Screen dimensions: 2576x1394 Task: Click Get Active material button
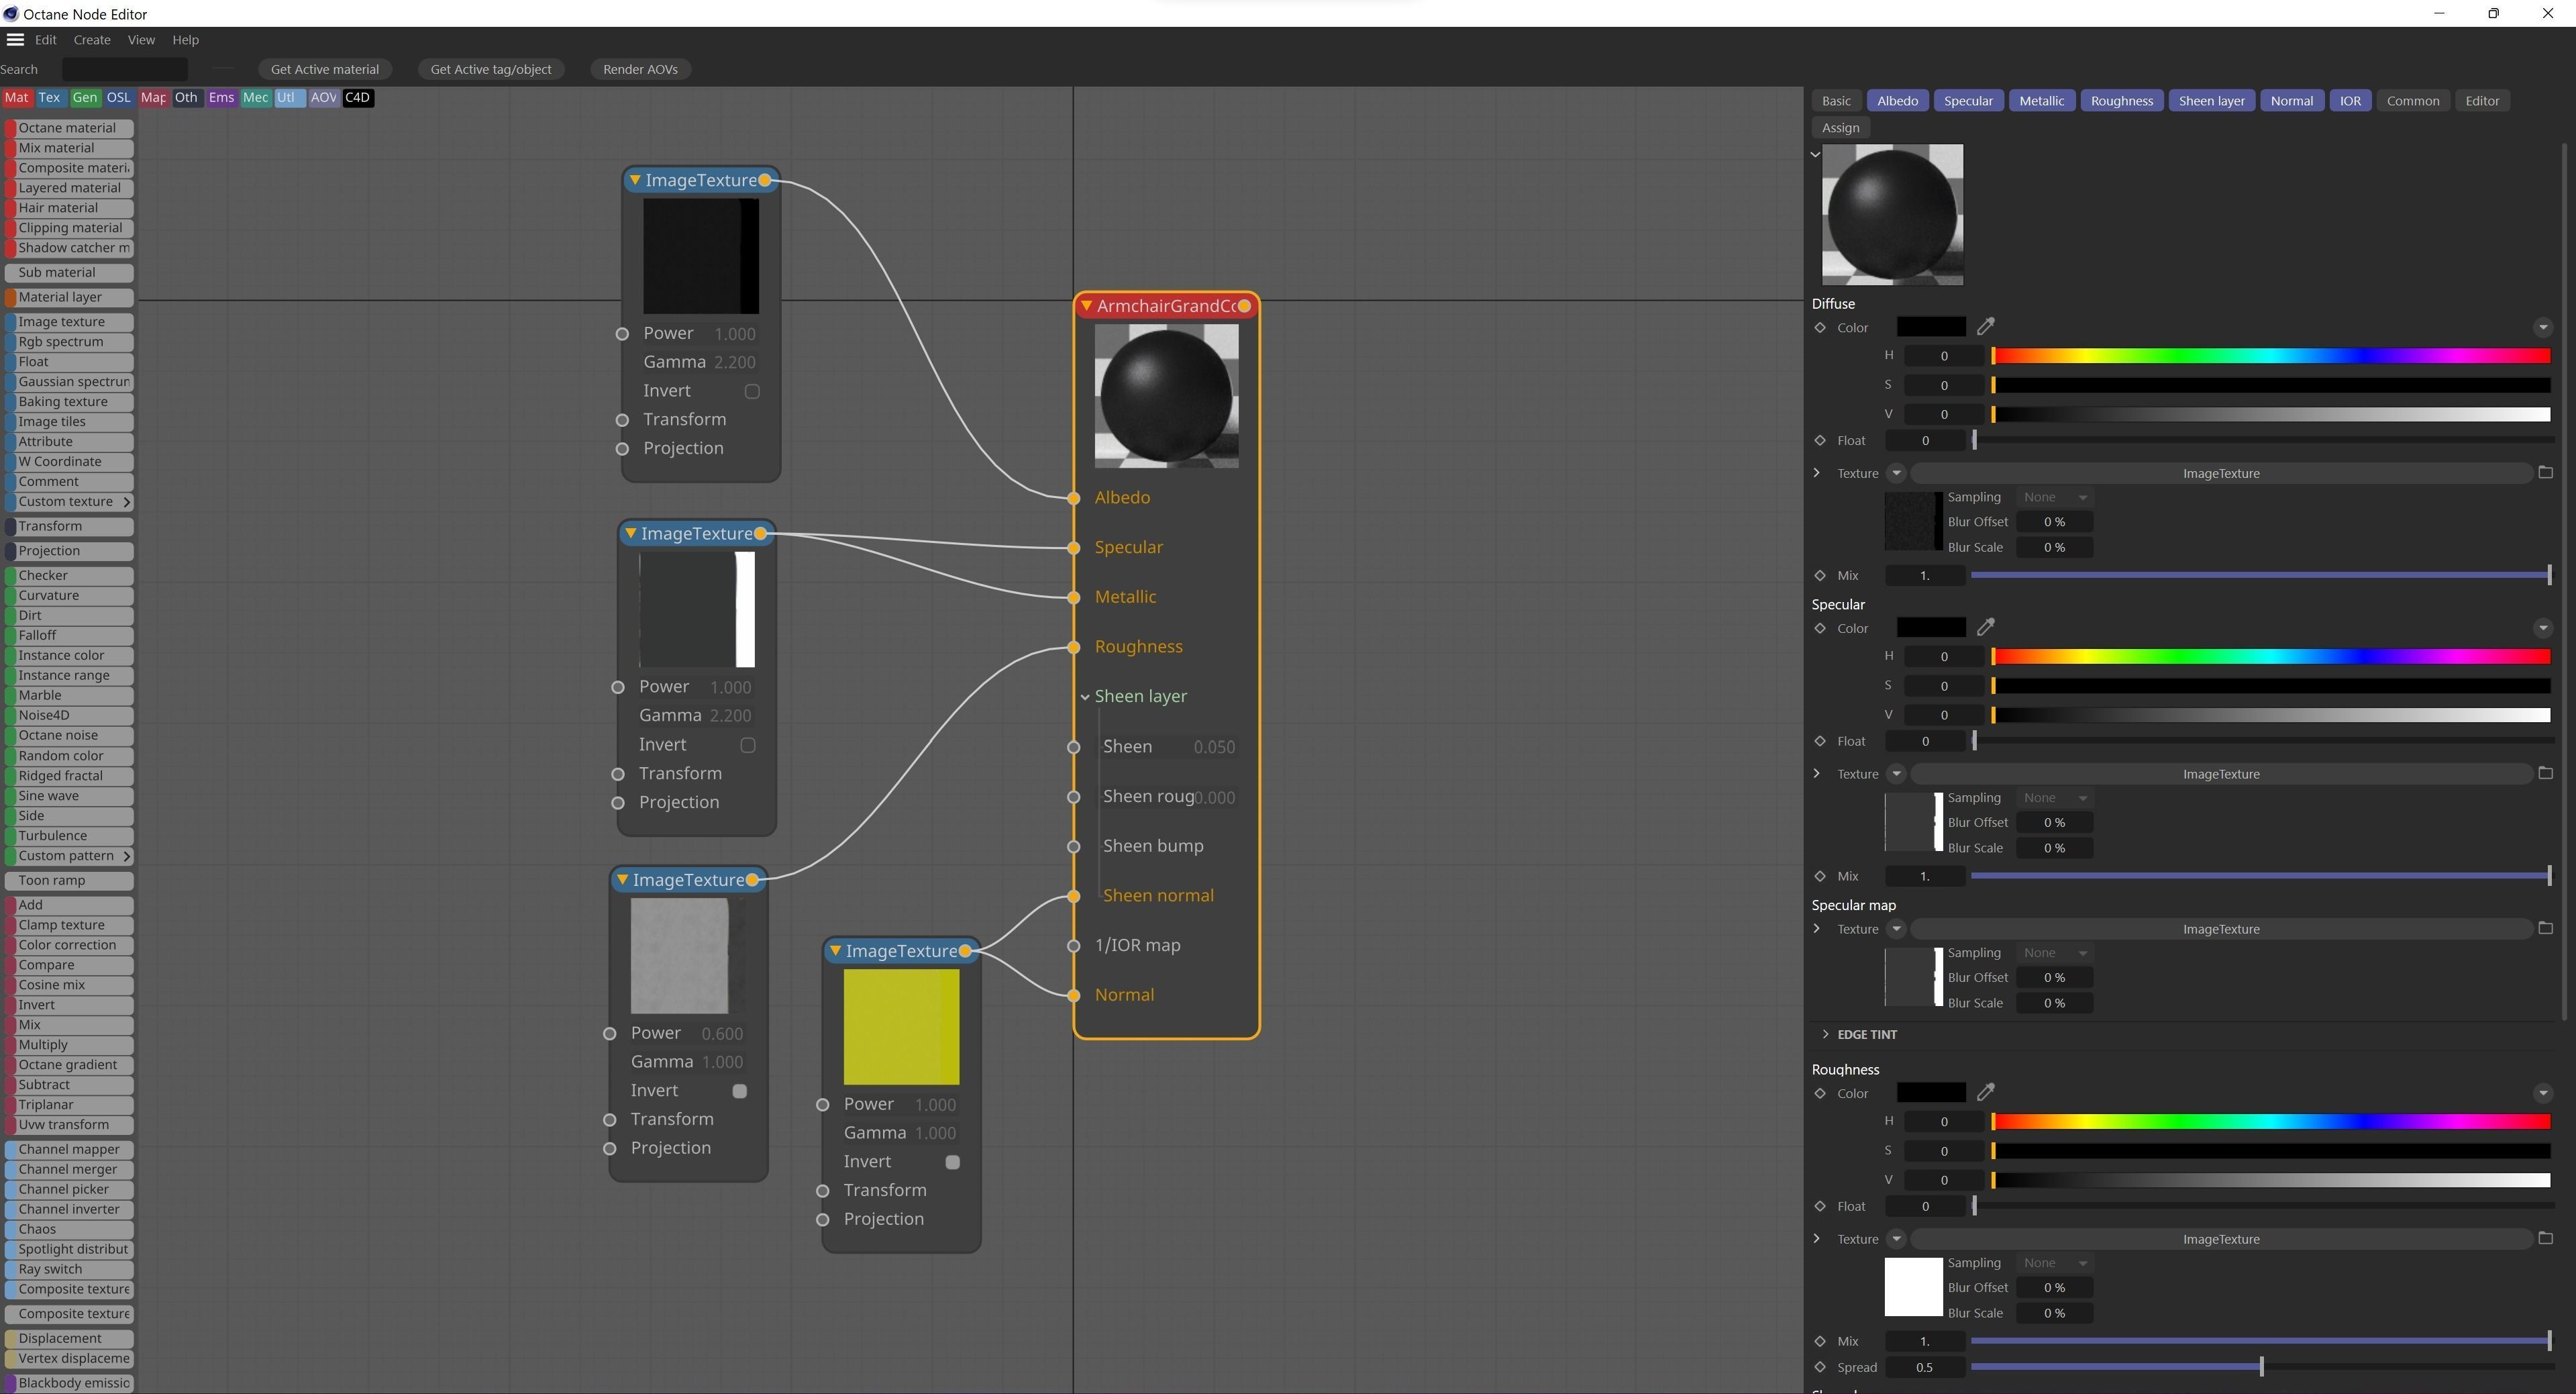point(324,69)
